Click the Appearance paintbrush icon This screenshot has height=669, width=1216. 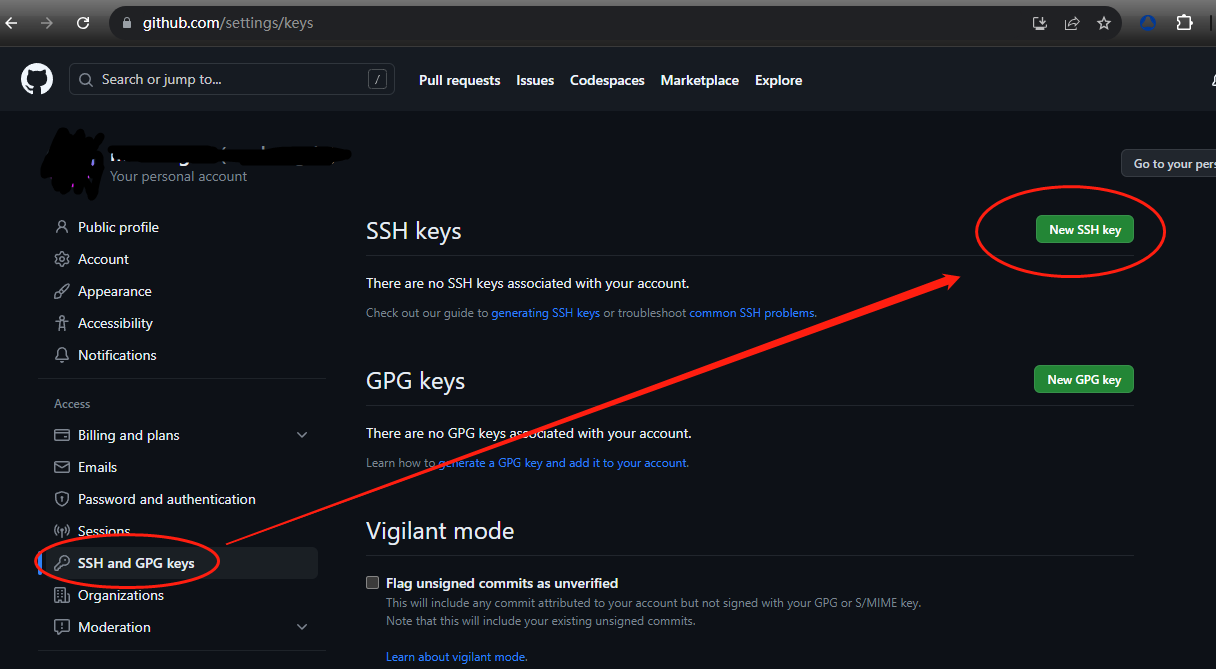(62, 291)
